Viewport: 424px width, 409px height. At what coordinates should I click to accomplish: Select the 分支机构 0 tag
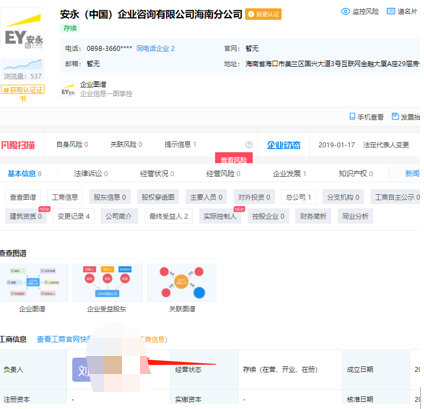(343, 197)
